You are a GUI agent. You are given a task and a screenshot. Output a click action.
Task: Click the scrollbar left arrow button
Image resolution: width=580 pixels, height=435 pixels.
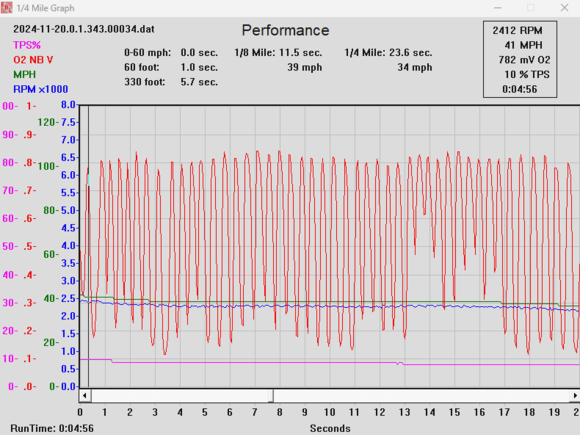[85, 395]
